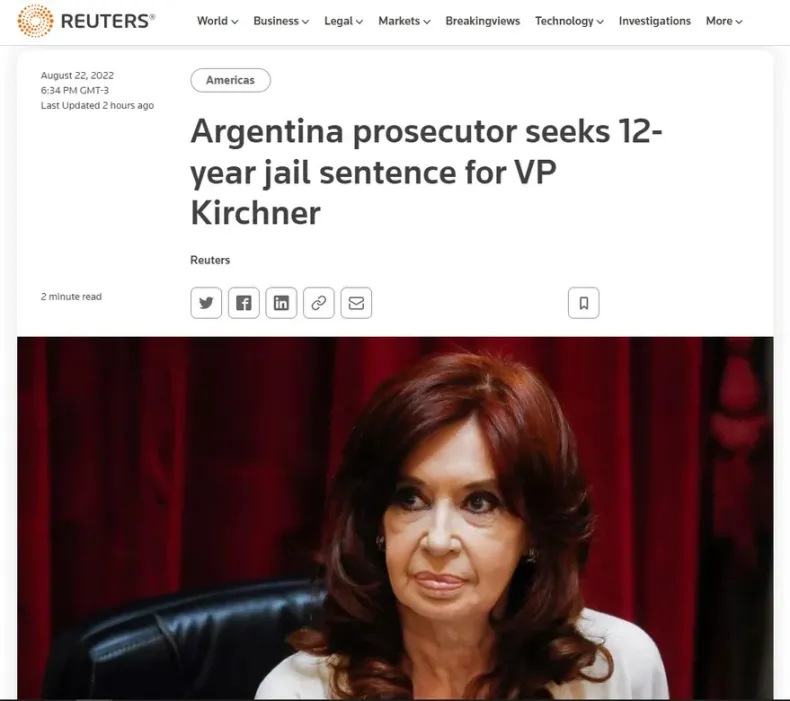Expand the Legal dropdown
Viewport: 790px width, 701px height.
[343, 21]
